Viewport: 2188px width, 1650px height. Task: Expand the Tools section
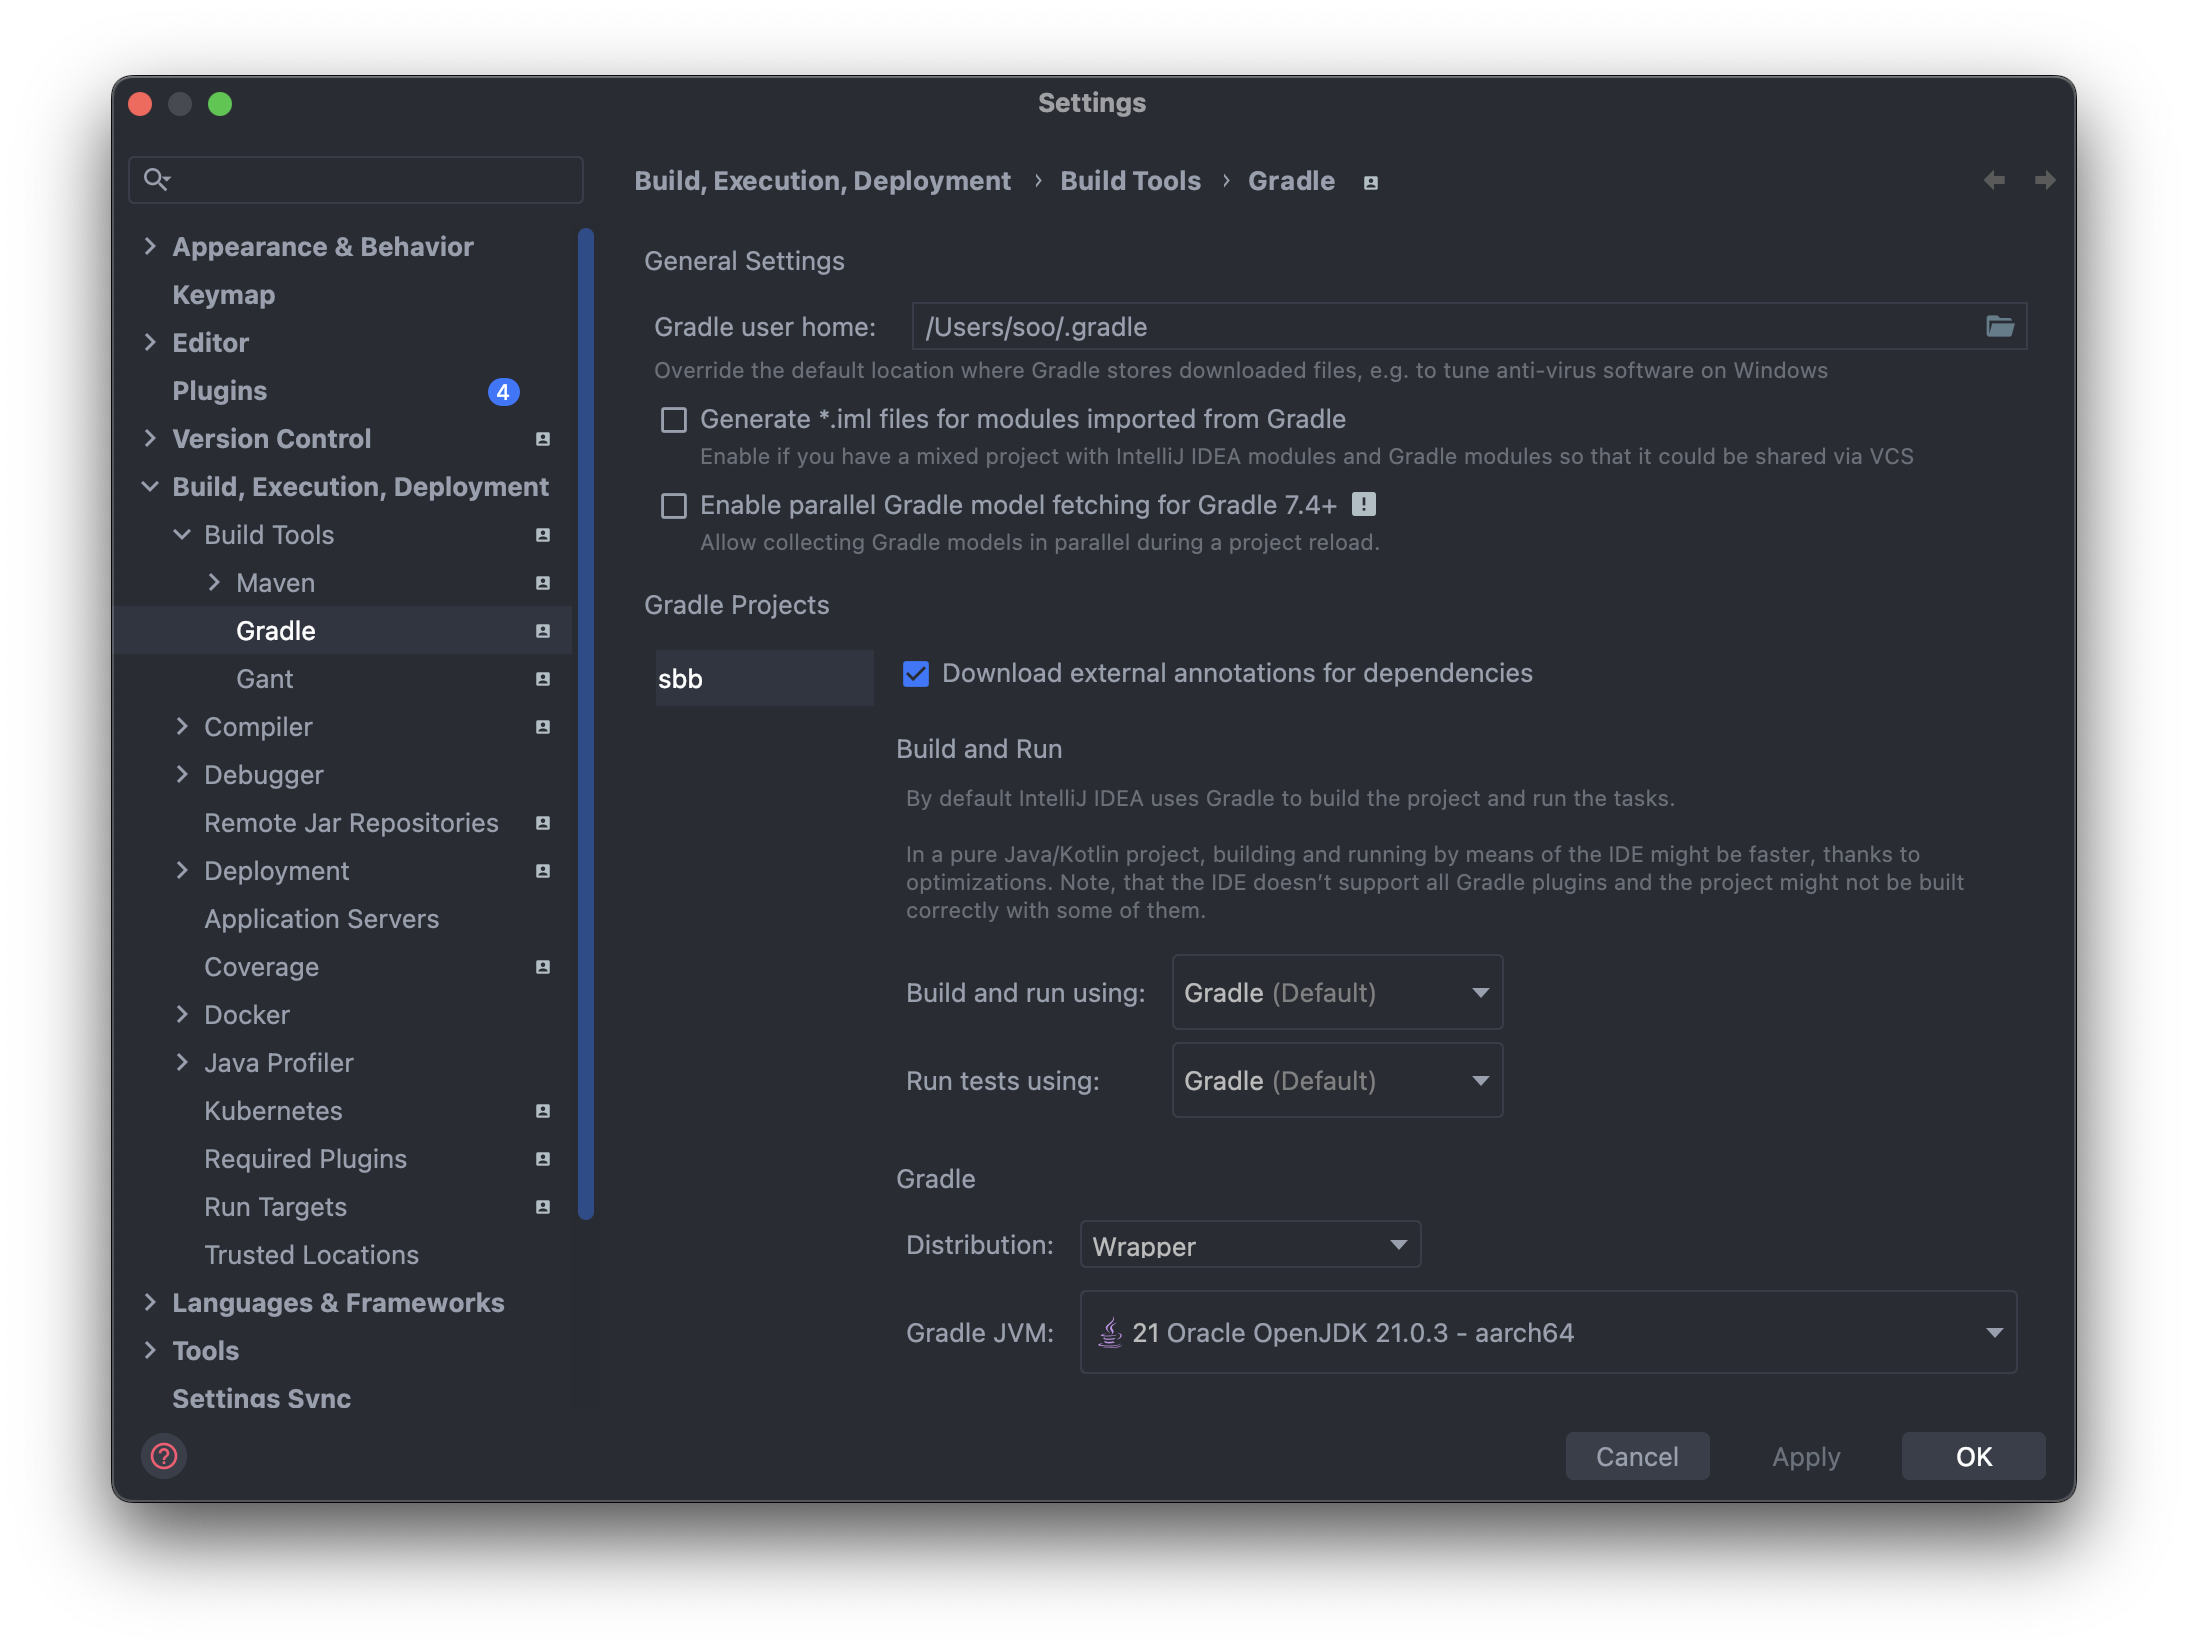pyautogui.click(x=150, y=1350)
